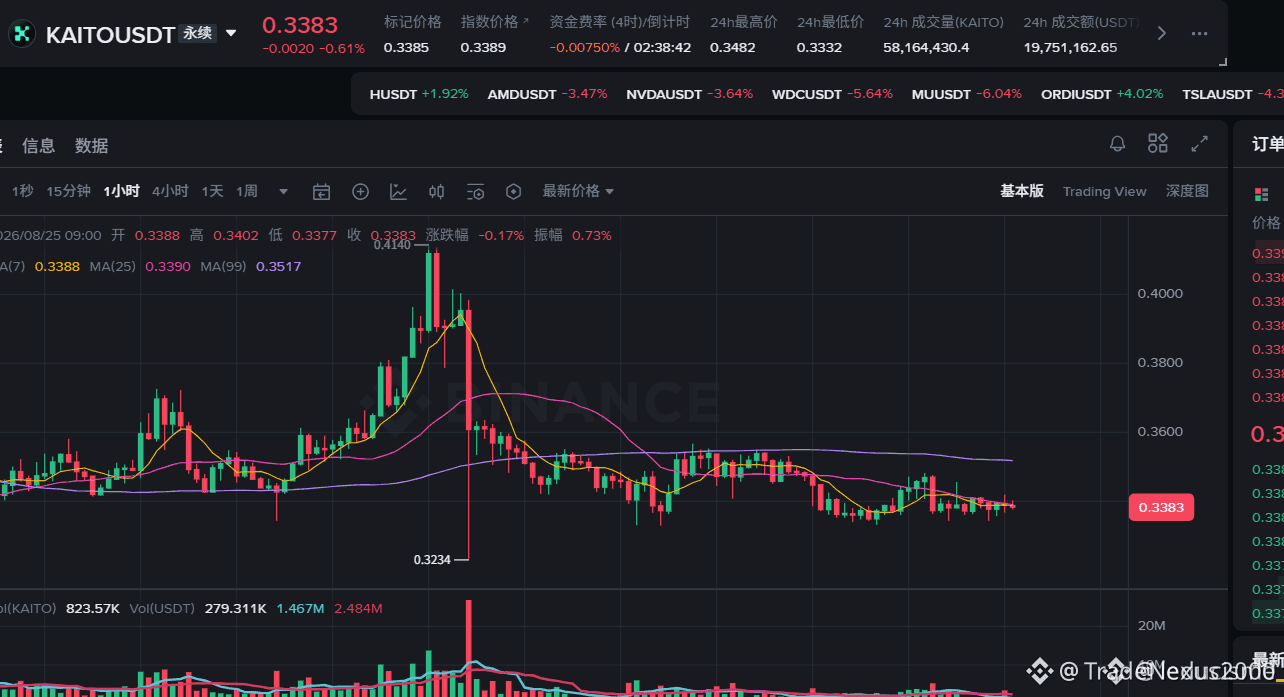Viewport: 1284px width, 697px height.
Task: Click the add-circle plus icon in chart toolbar
Action: [360, 192]
